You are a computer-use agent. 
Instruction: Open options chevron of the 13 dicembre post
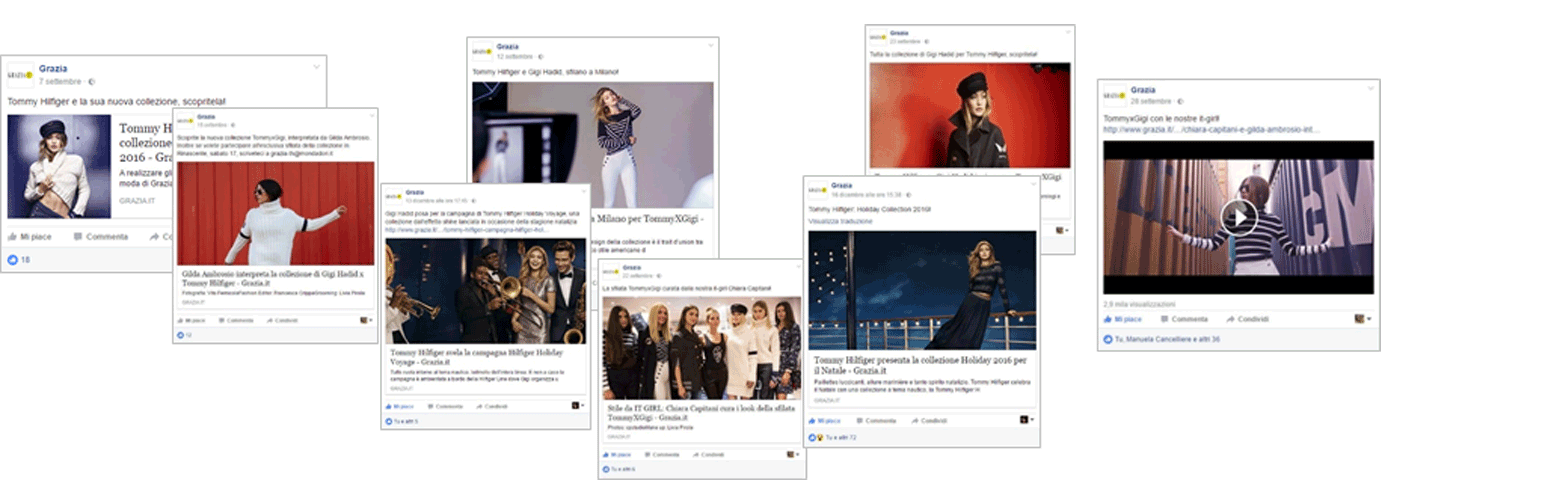[x=583, y=192]
